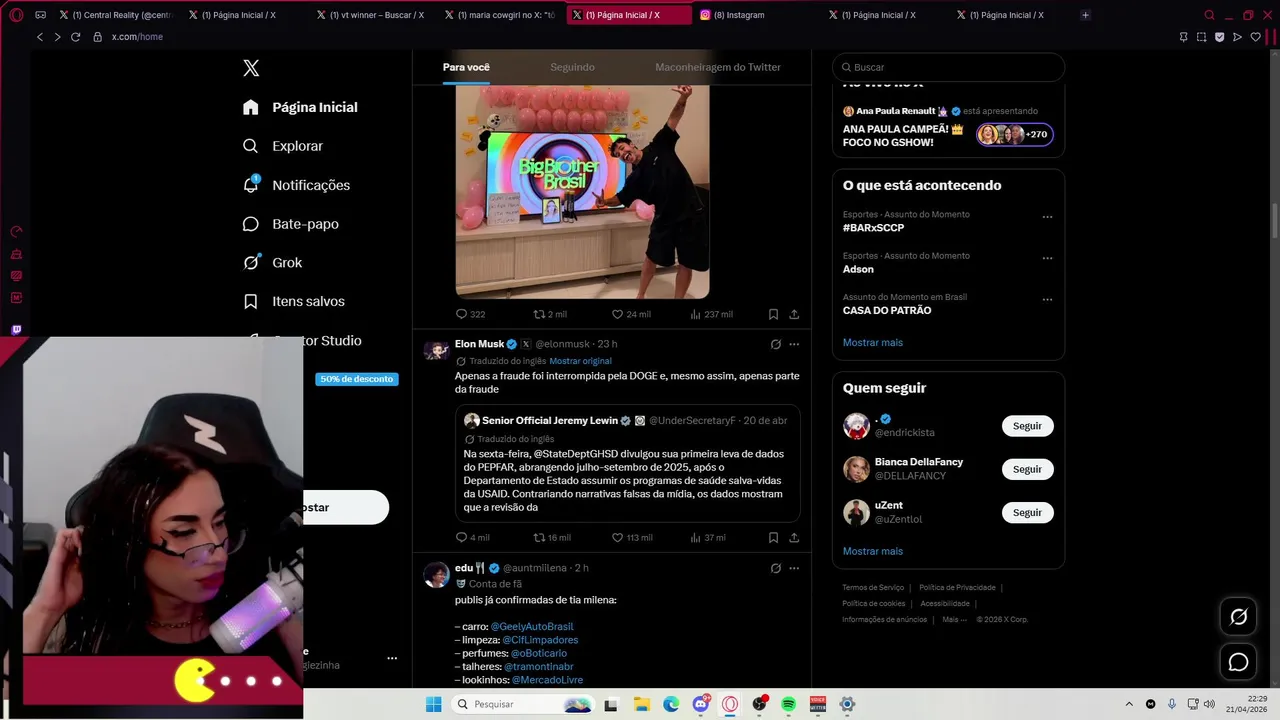Image resolution: width=1280 pixels, height=720 pixels.
Task: Open the Big Brother Brasil photo
Action: 582,190
